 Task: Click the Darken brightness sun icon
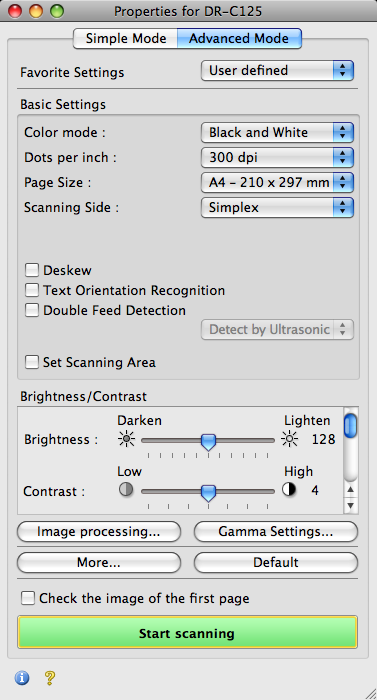pyautogui.click(x=126, y=440)
